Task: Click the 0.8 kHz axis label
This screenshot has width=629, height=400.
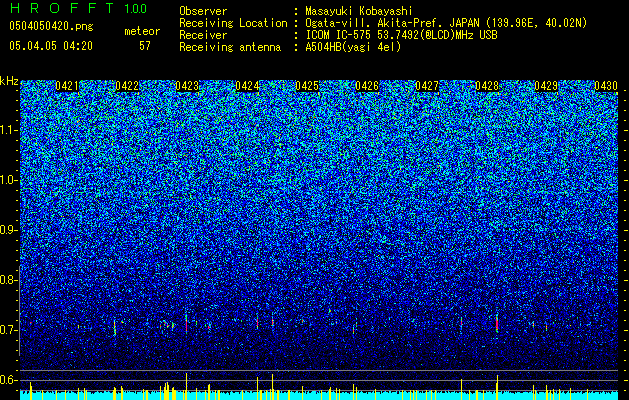Action: [8, 280]
